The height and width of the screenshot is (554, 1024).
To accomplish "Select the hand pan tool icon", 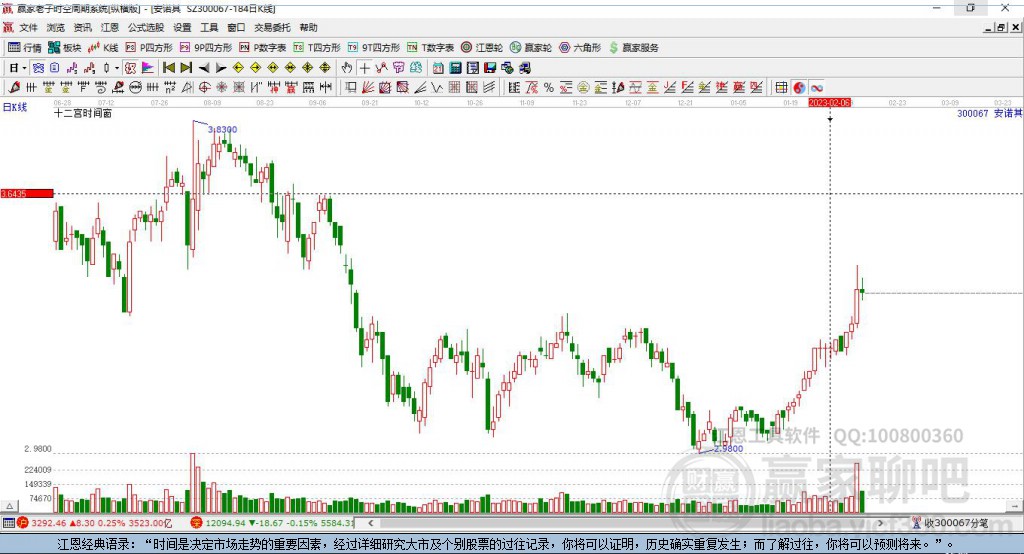I will [347, 68].
